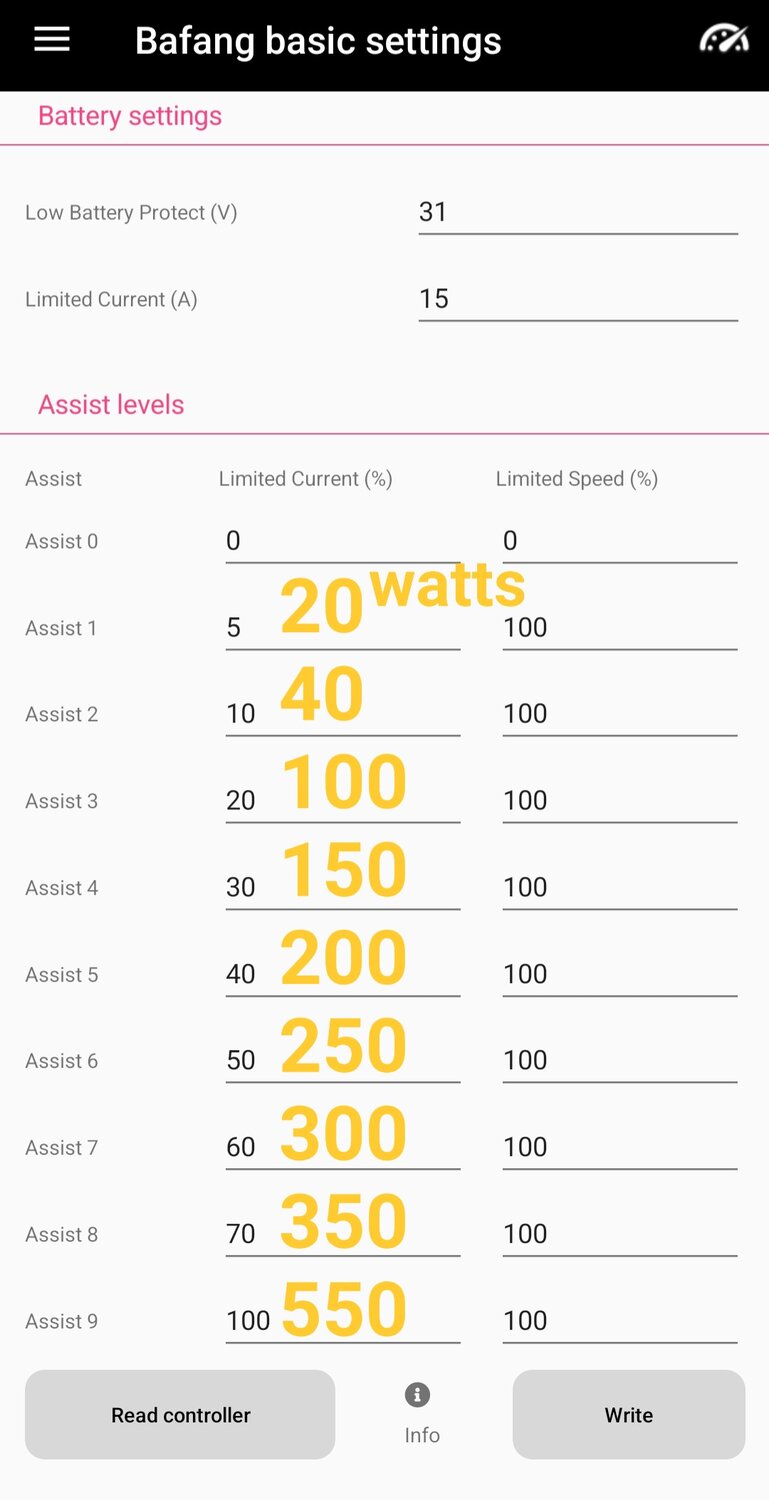
Task: Tap the speedometer dashboard icon
Action: pyautogui.click(x=723, y=40)
